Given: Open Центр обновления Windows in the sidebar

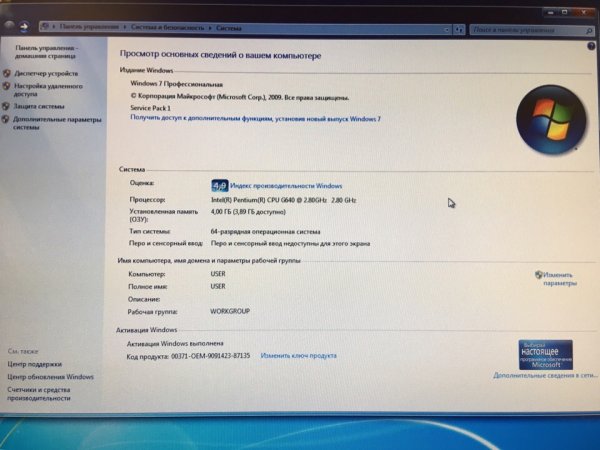Looking at the screenshot, I should [x=50, y=377].
